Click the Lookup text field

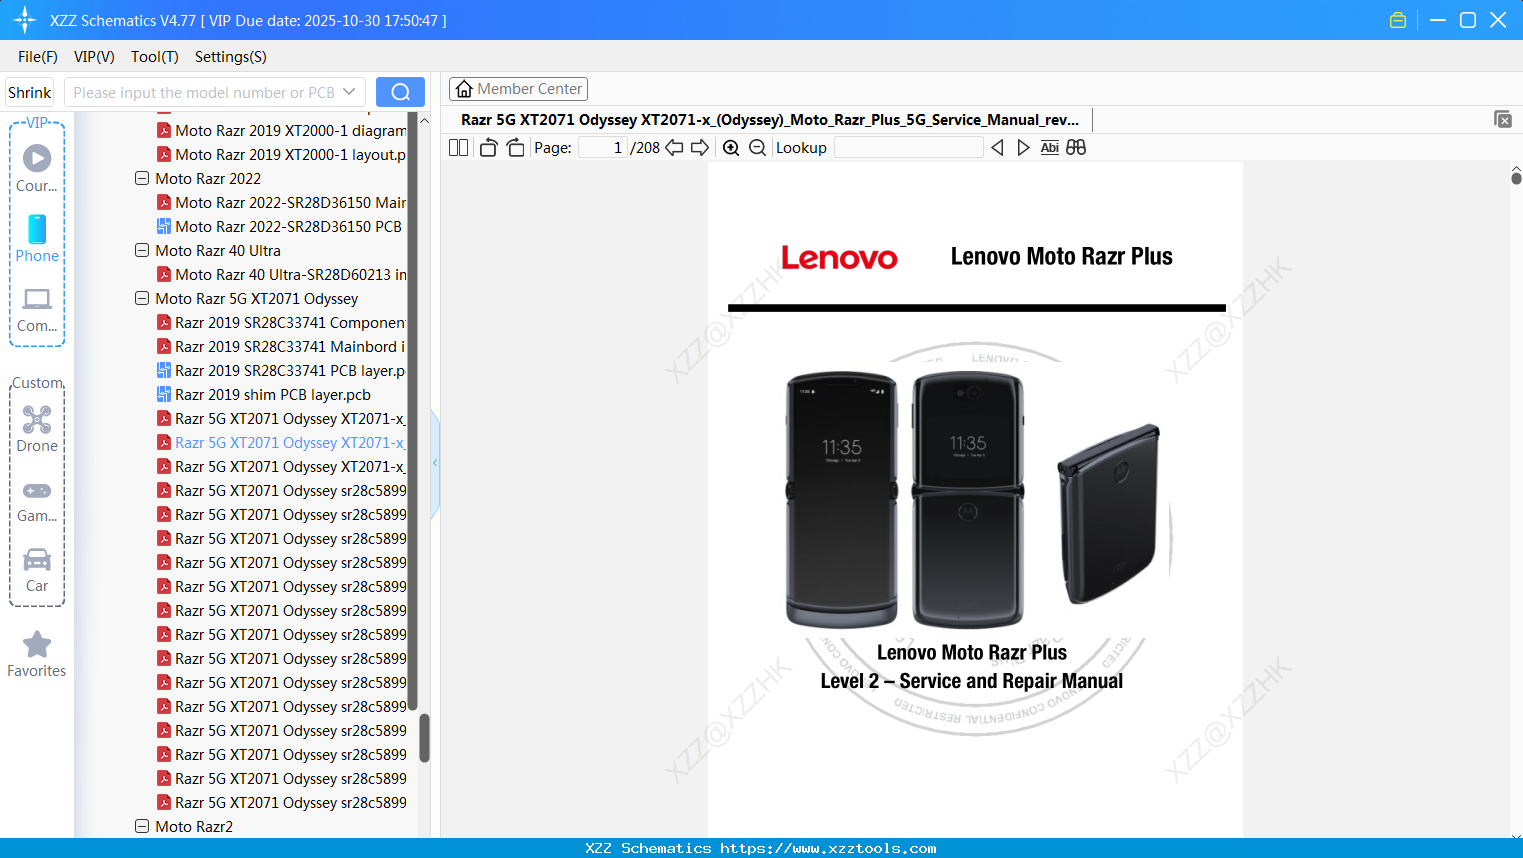[x=909, y=148]
